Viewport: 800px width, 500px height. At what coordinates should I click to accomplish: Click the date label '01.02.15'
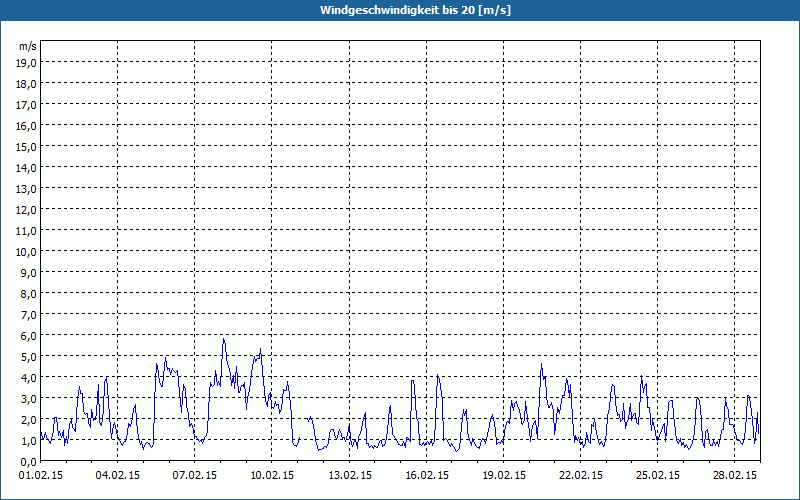pos(41,476)
